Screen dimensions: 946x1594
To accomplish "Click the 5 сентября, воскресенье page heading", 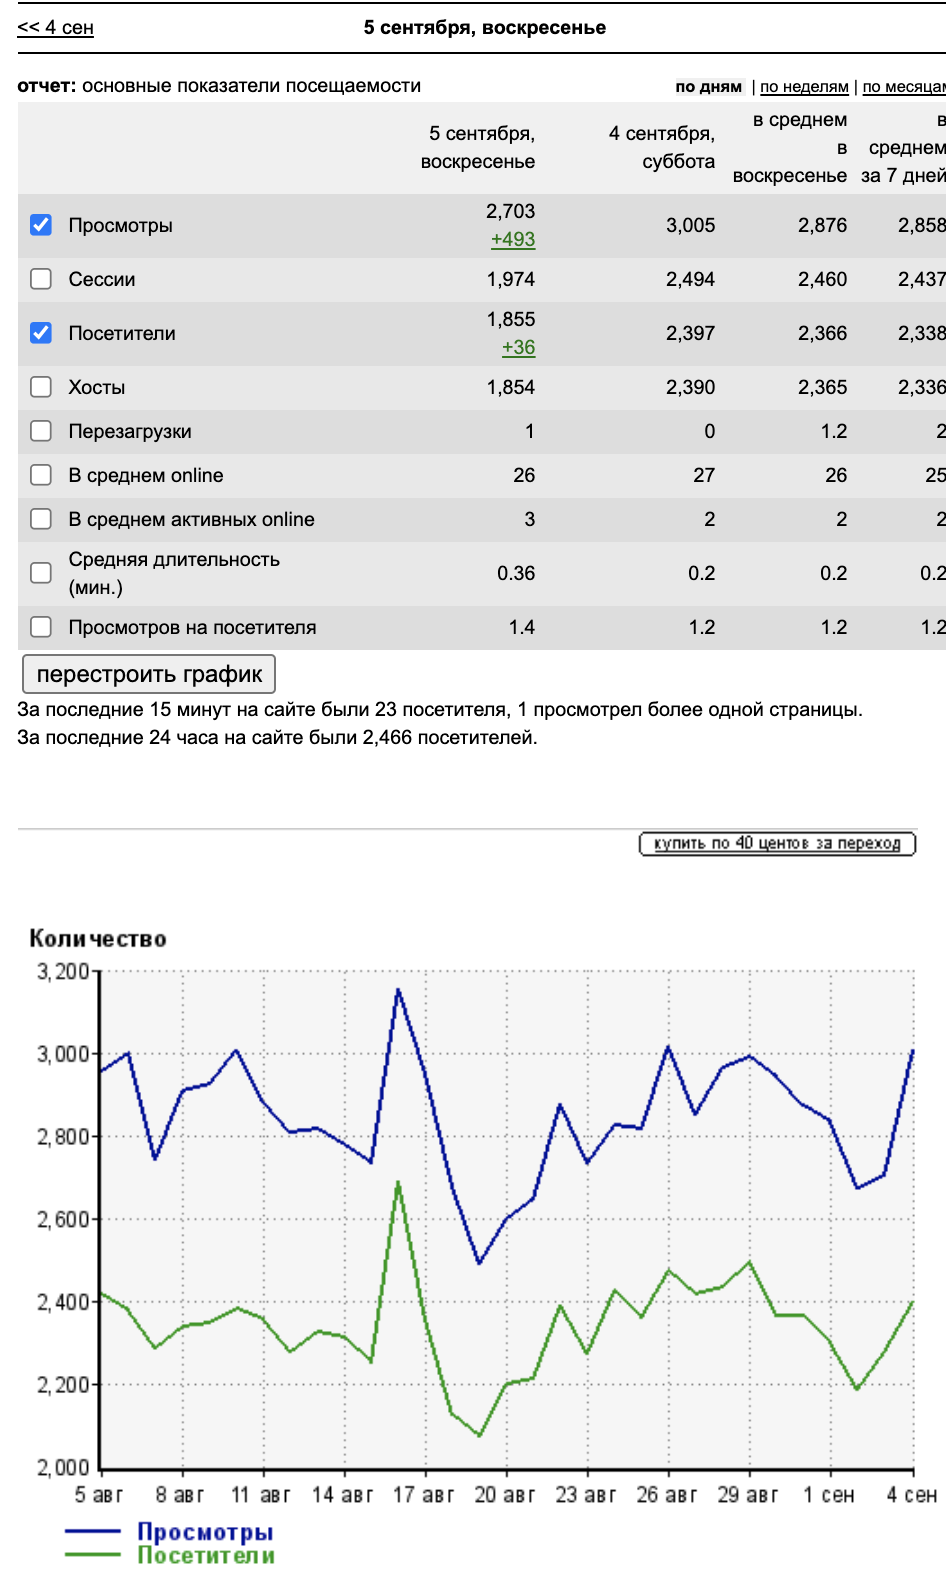I will 485,27.
